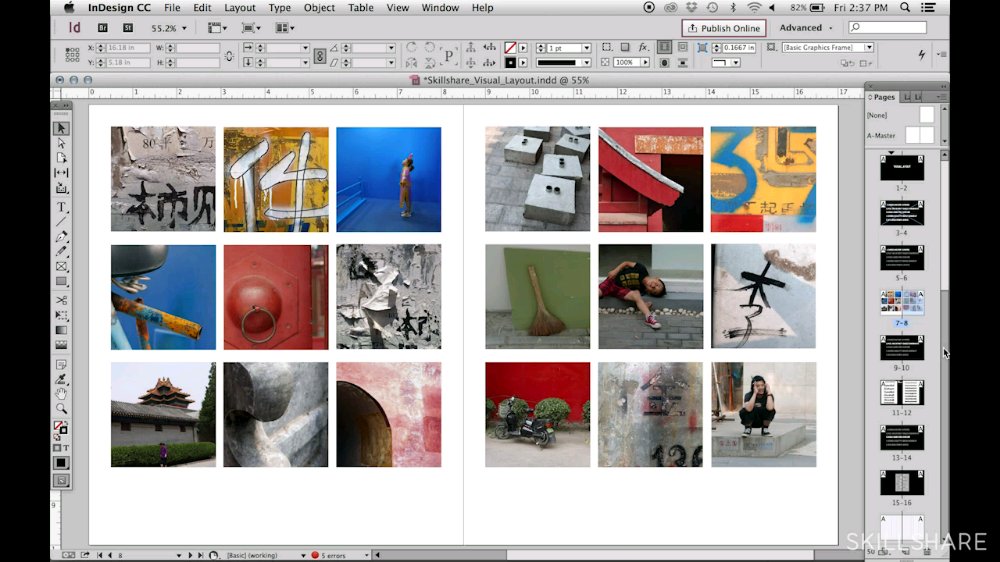Open the Layout menu
This screenshot has width=1000, height=562.
pyautogui.click(x=240, y=8)
